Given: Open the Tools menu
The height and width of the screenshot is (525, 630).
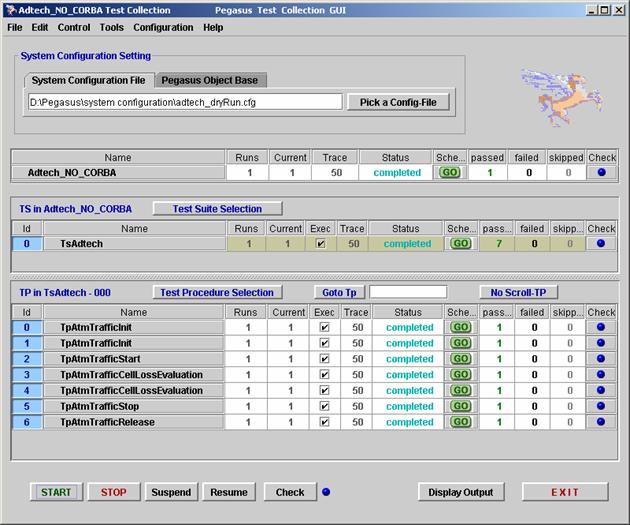Looking at the screenshot, I should point(112,27).
